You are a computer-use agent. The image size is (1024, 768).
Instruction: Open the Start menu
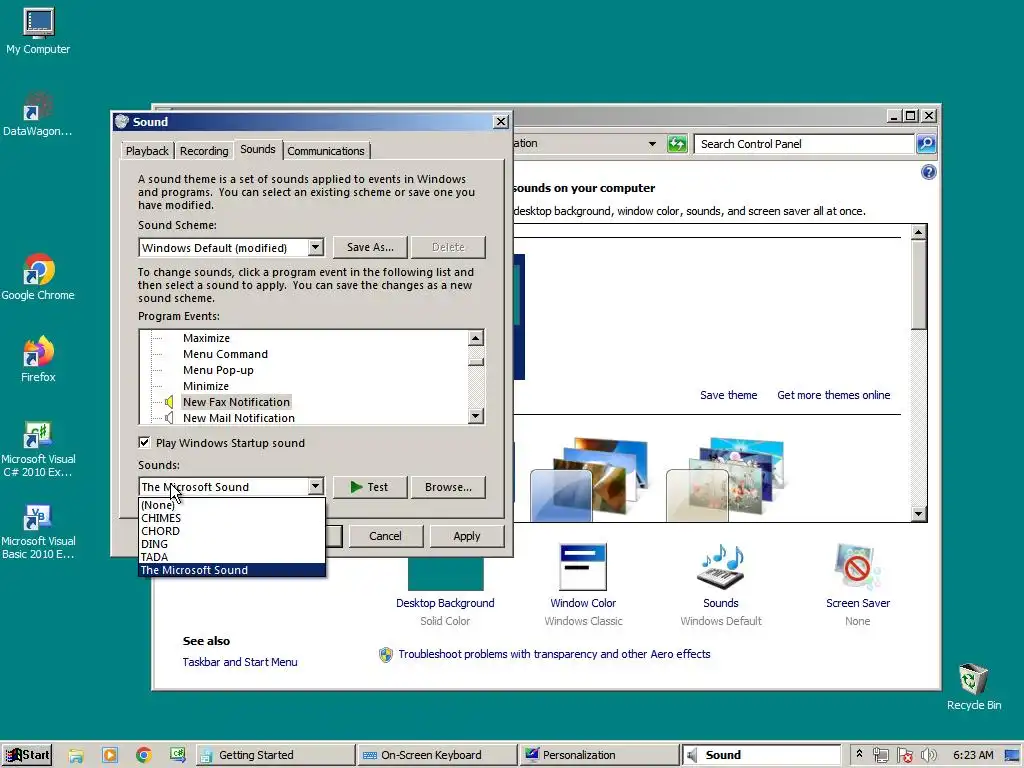(27, 755)
